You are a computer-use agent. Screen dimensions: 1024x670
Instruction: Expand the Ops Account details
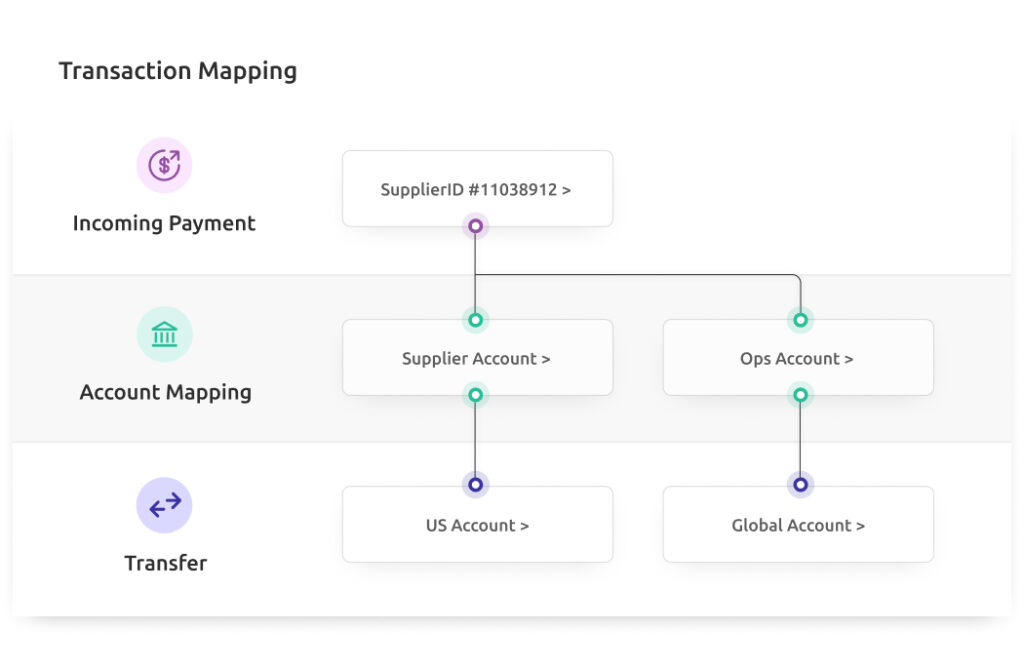coord(797,358)
